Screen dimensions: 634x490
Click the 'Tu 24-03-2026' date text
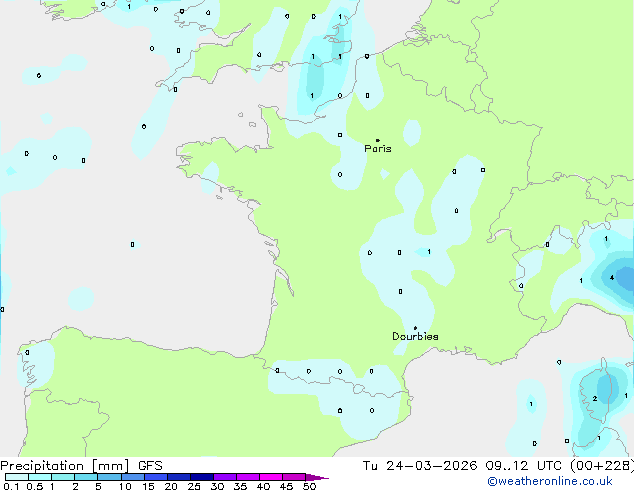(x=420, y=466)
